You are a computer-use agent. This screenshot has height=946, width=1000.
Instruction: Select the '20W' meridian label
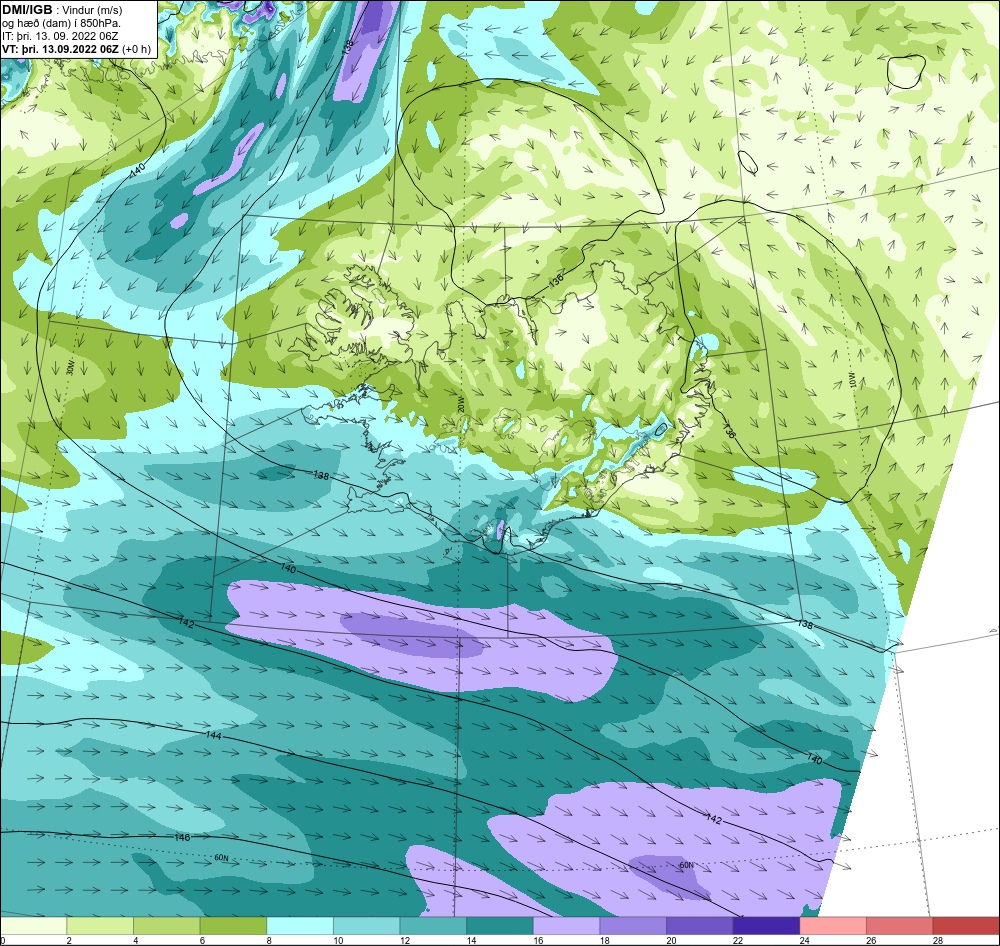point(460,404)
